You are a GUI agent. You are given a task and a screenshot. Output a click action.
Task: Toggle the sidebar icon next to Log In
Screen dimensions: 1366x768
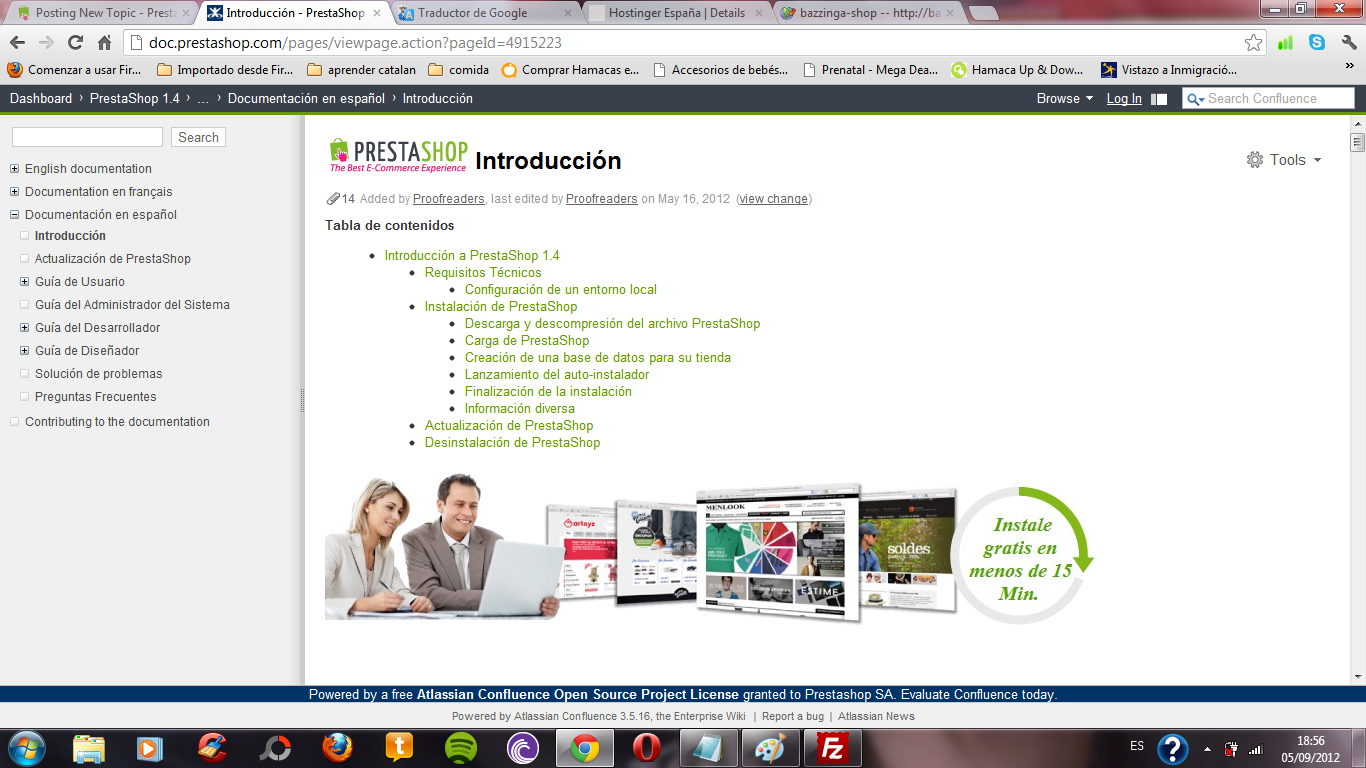1159,99
